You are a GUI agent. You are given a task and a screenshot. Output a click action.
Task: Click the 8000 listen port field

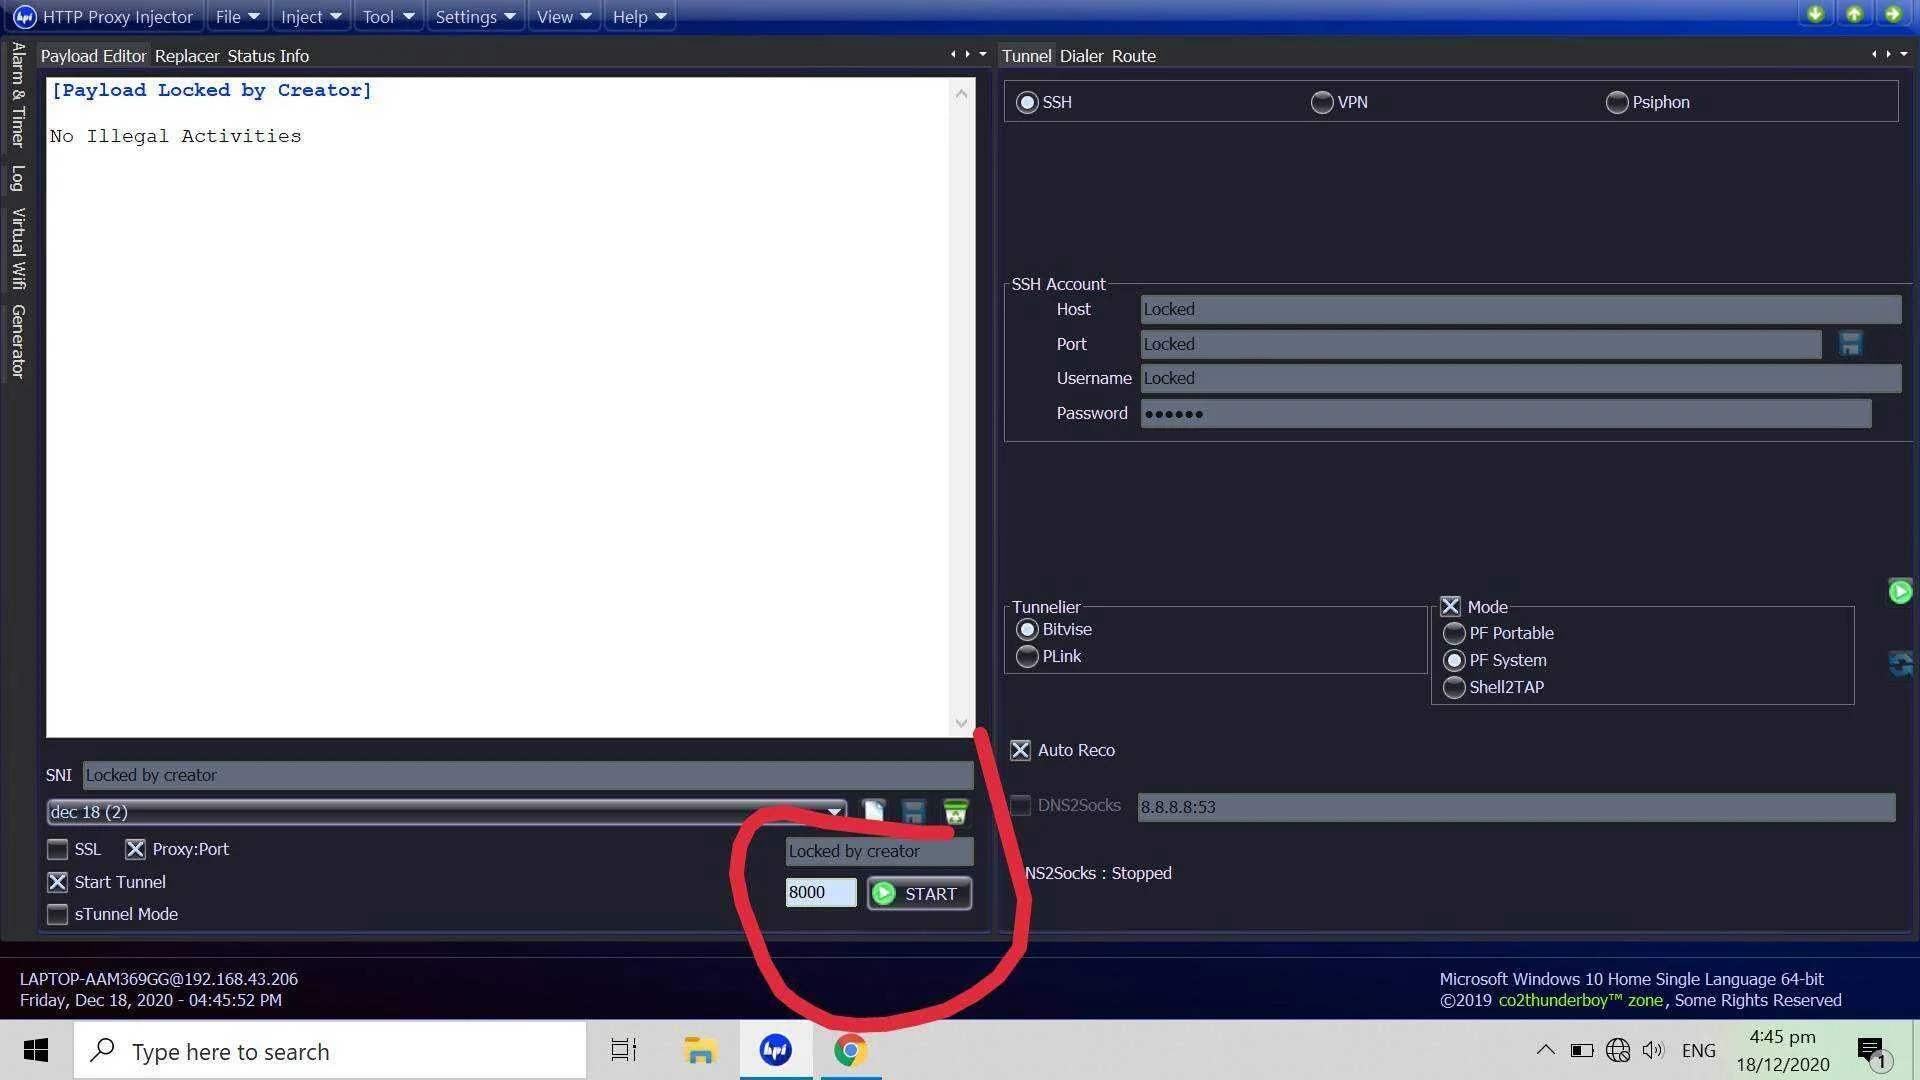tap(821, 893)
